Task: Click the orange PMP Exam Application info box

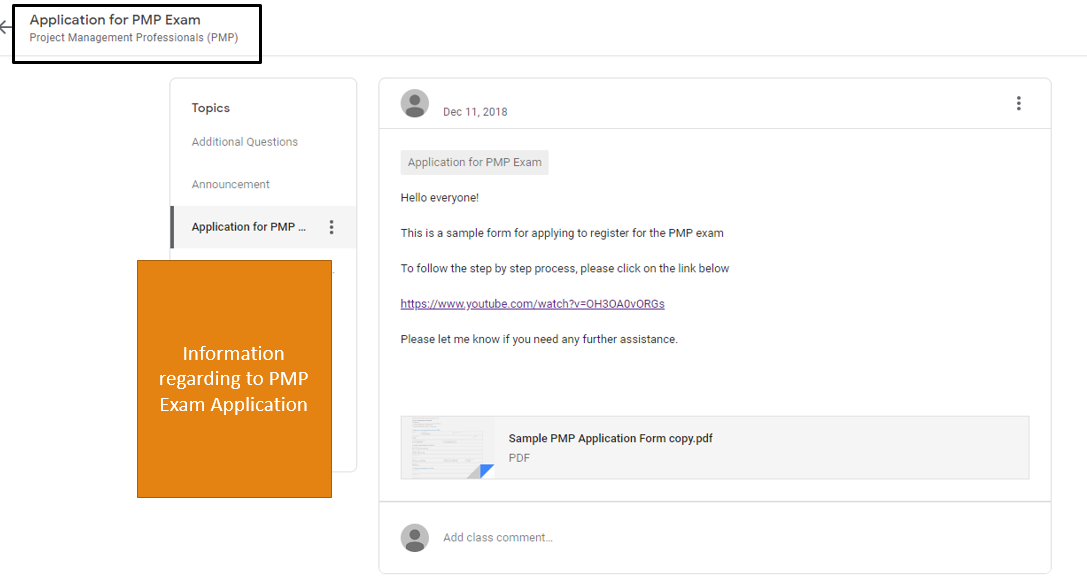Action: click(234, 379)
